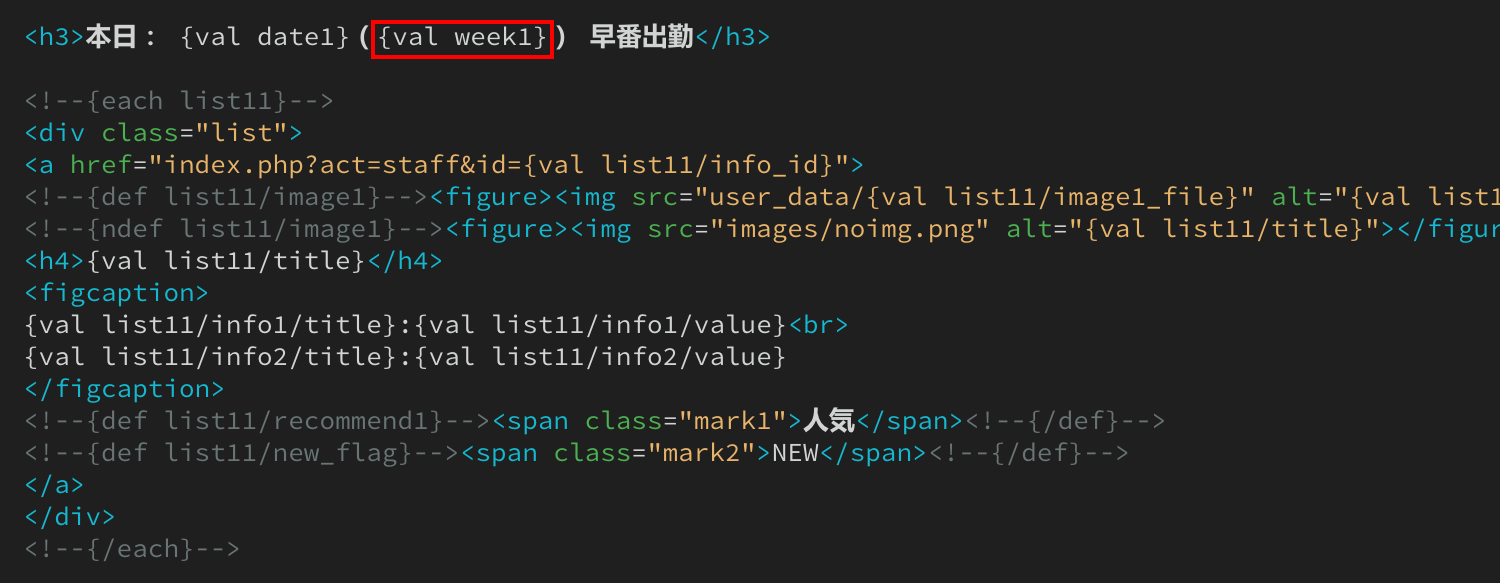Click the opening figcaption tag
1500x583 pixels.
point(117,293)
